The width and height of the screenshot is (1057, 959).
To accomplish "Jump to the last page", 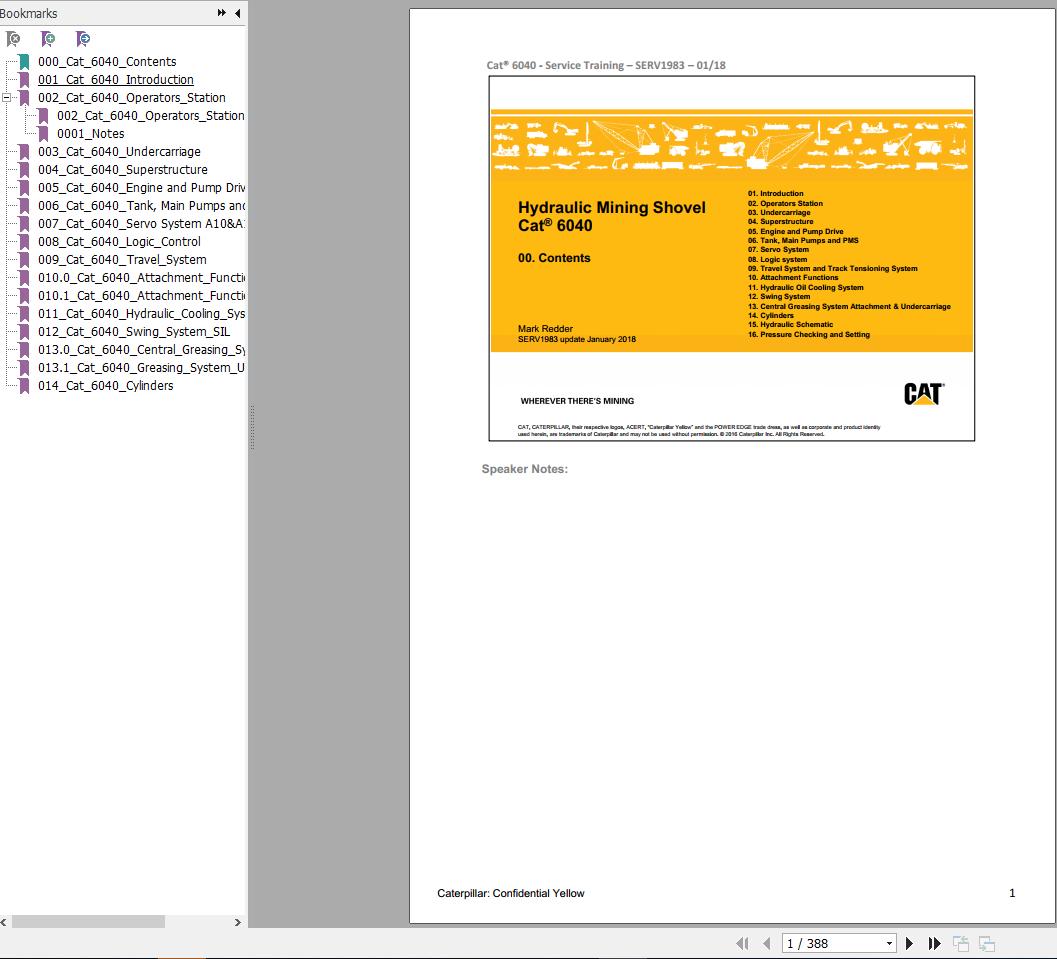I will 934,943.
